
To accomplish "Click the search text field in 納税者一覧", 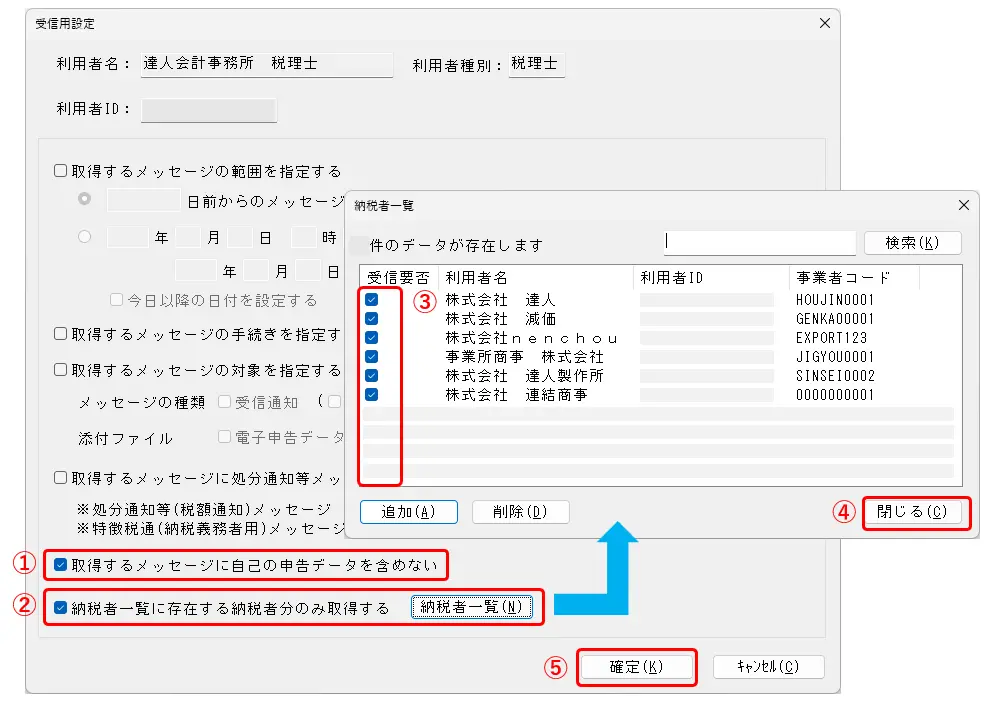I will [x=759, y=243].
